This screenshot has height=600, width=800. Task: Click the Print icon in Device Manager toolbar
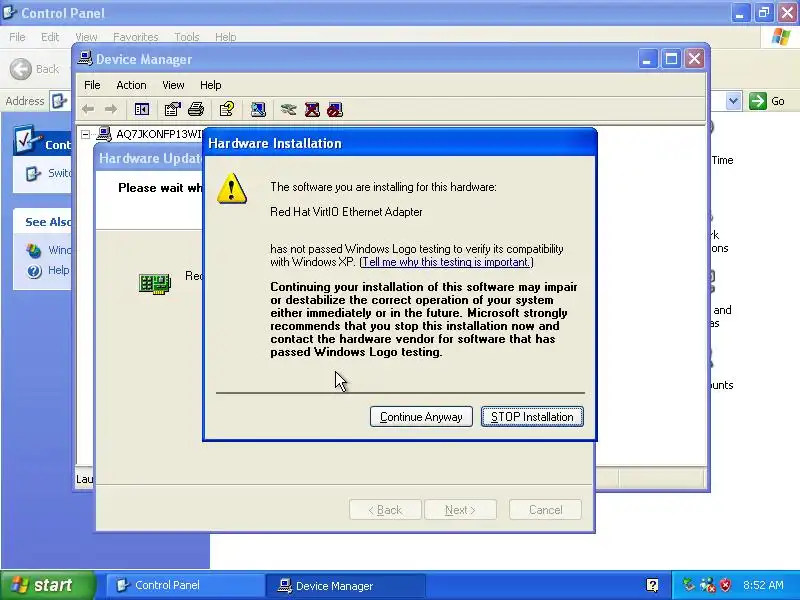[x=196, y=109]
